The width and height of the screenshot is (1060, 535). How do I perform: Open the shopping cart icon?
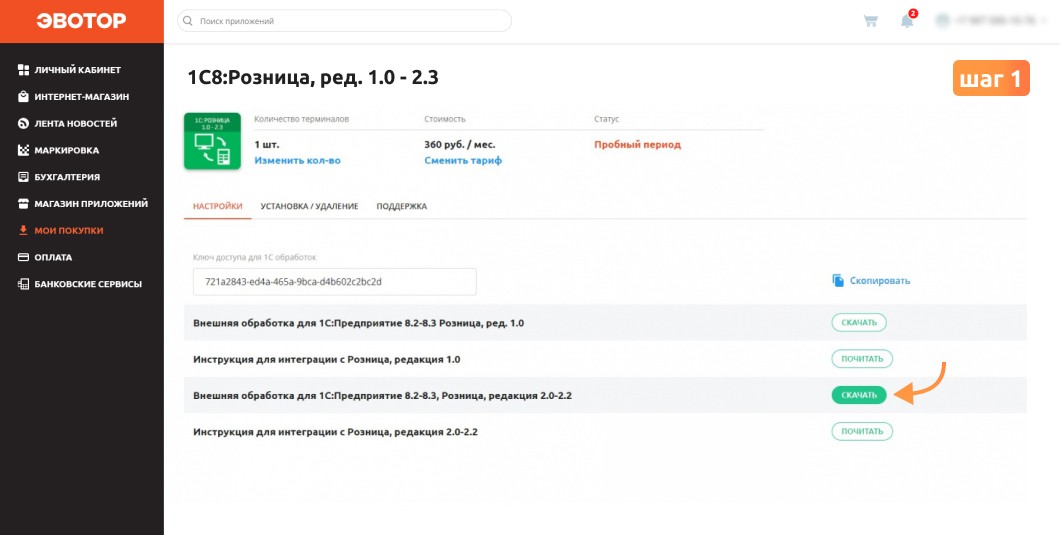(x=871, y=21)
